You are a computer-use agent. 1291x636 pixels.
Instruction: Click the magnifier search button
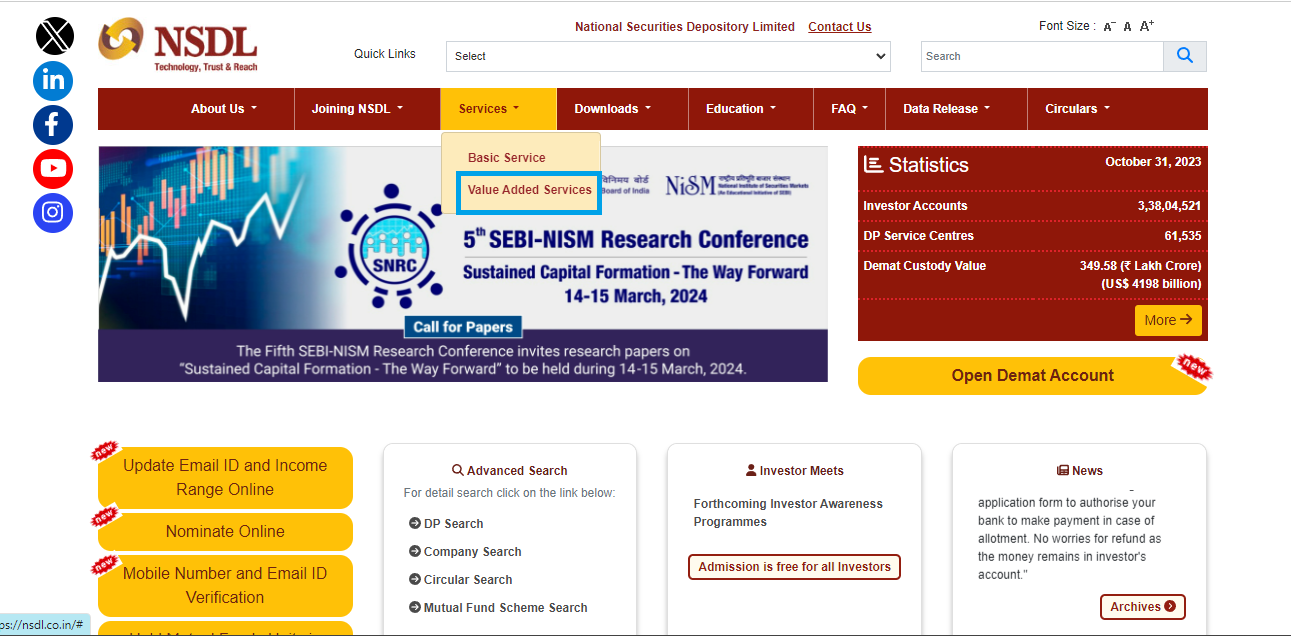tap(1185, 56)
